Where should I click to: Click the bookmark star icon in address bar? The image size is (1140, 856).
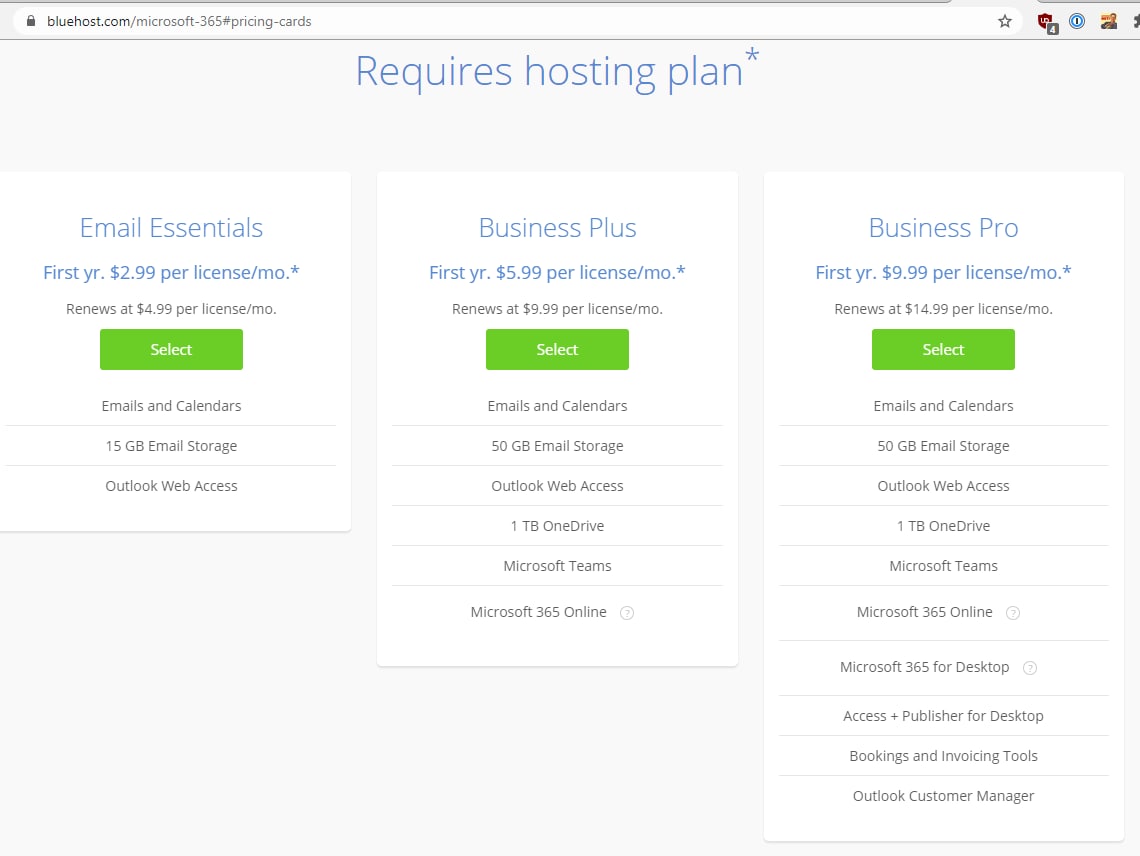[1005, 21]
